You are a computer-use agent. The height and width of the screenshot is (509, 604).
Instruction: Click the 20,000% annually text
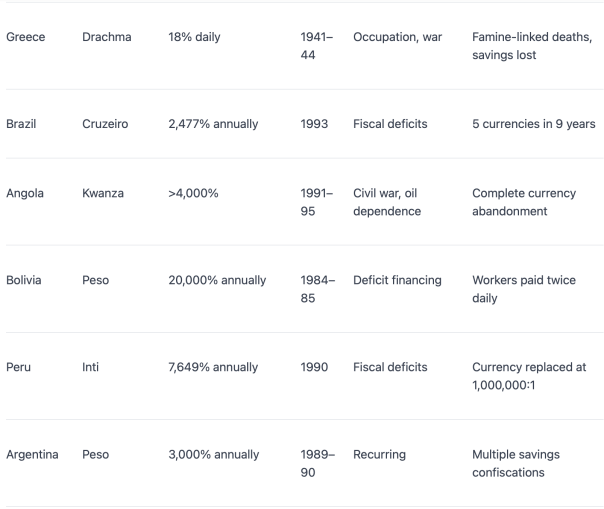click(x=217, y=280)
